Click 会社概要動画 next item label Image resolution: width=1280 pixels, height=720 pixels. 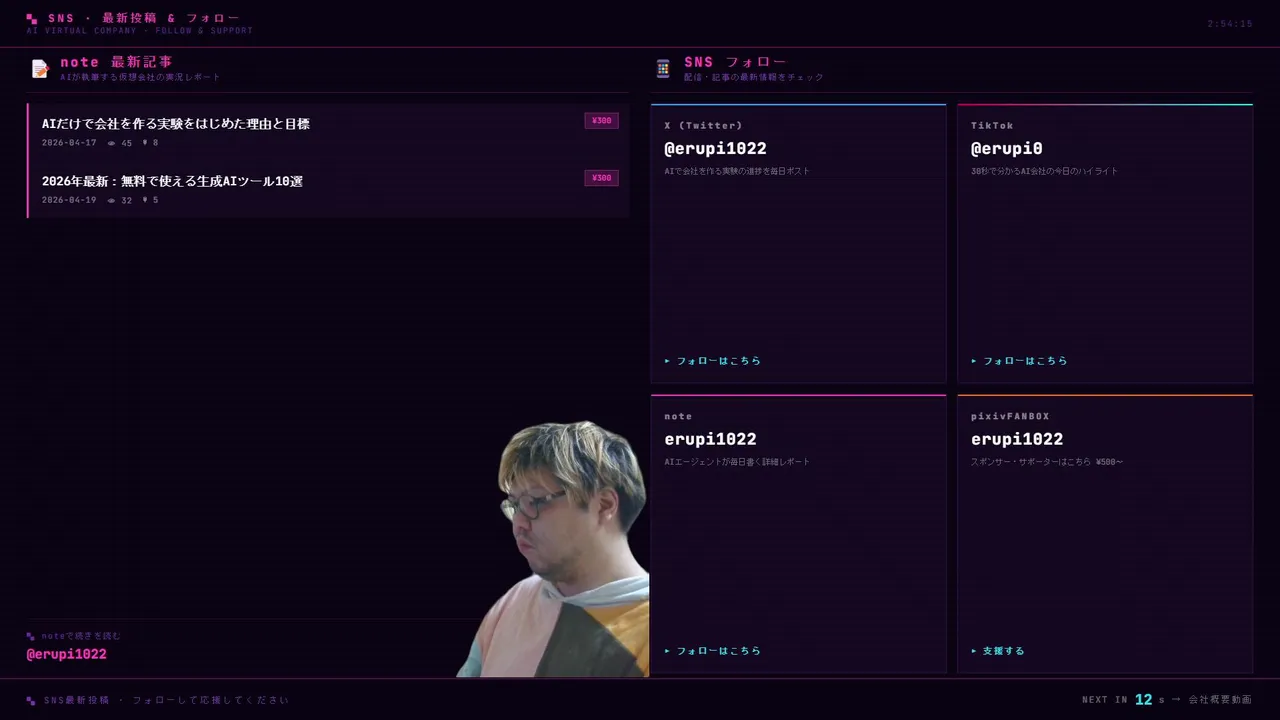coord(1220,700)
